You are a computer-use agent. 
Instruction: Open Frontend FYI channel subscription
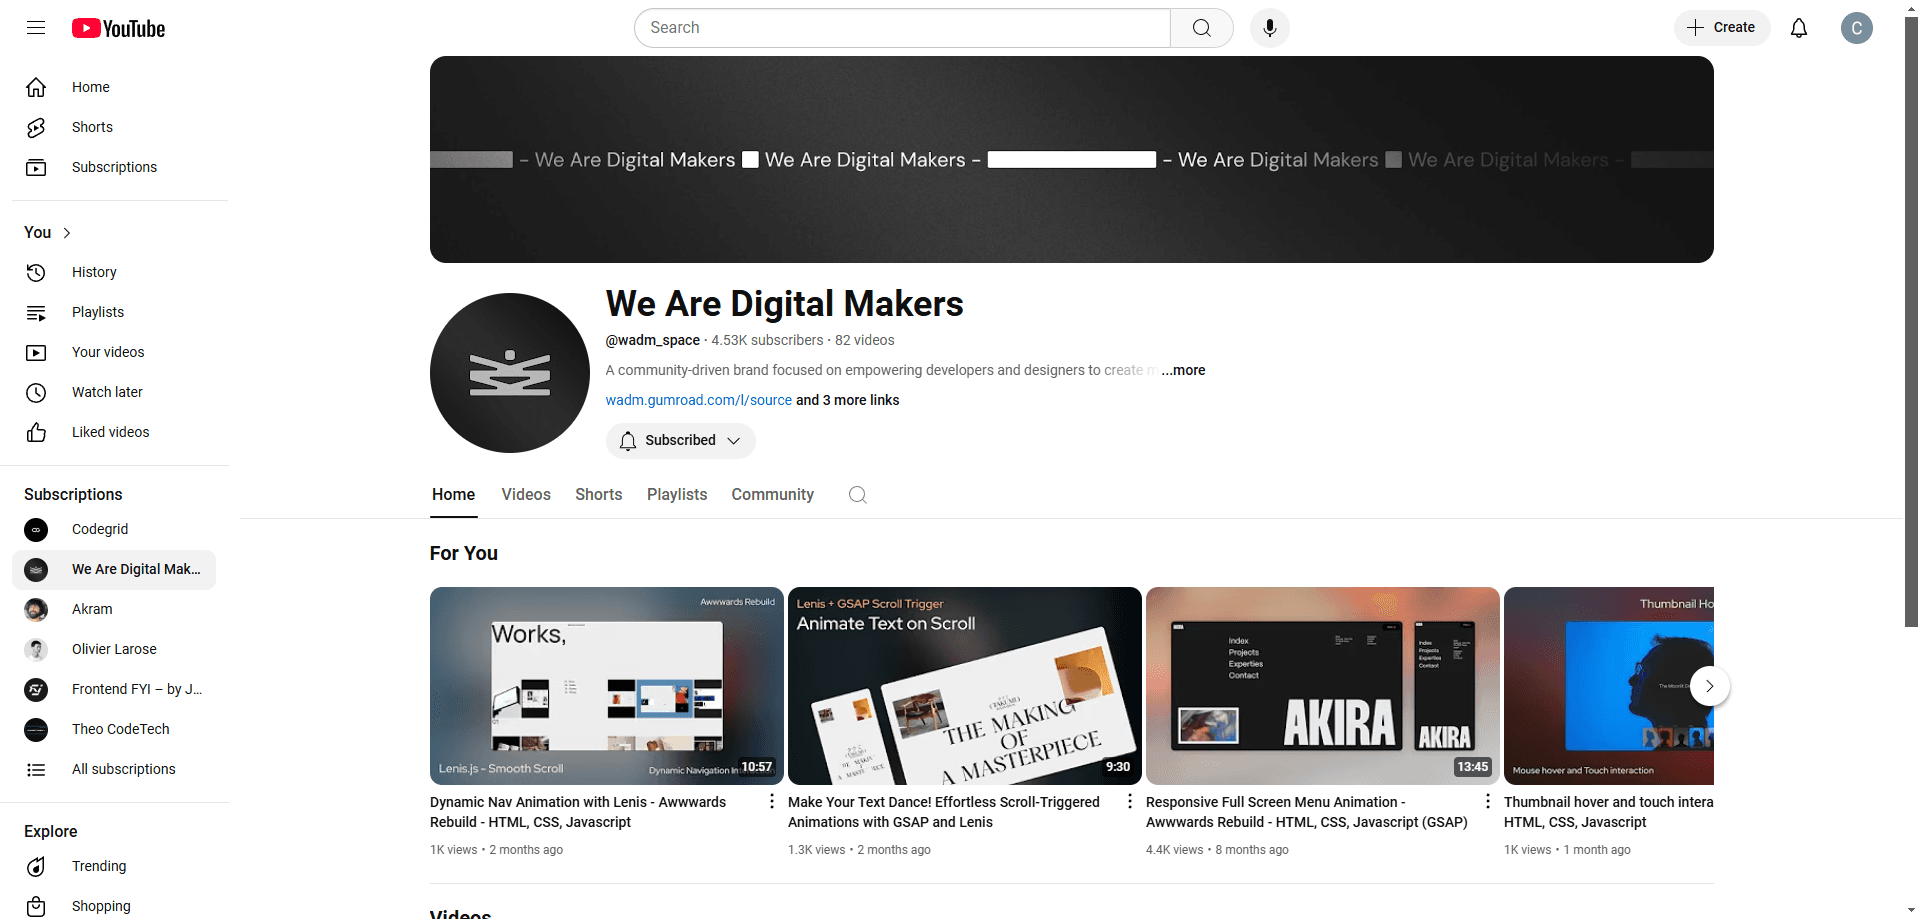tap(114, 689)
